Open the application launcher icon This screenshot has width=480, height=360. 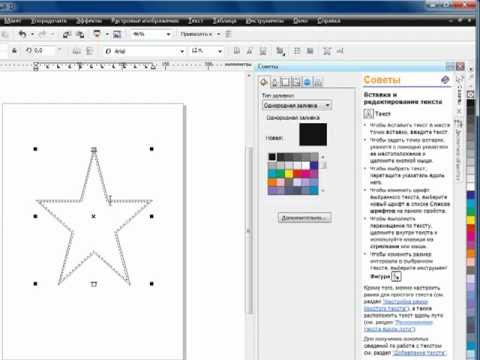point(97,34)
